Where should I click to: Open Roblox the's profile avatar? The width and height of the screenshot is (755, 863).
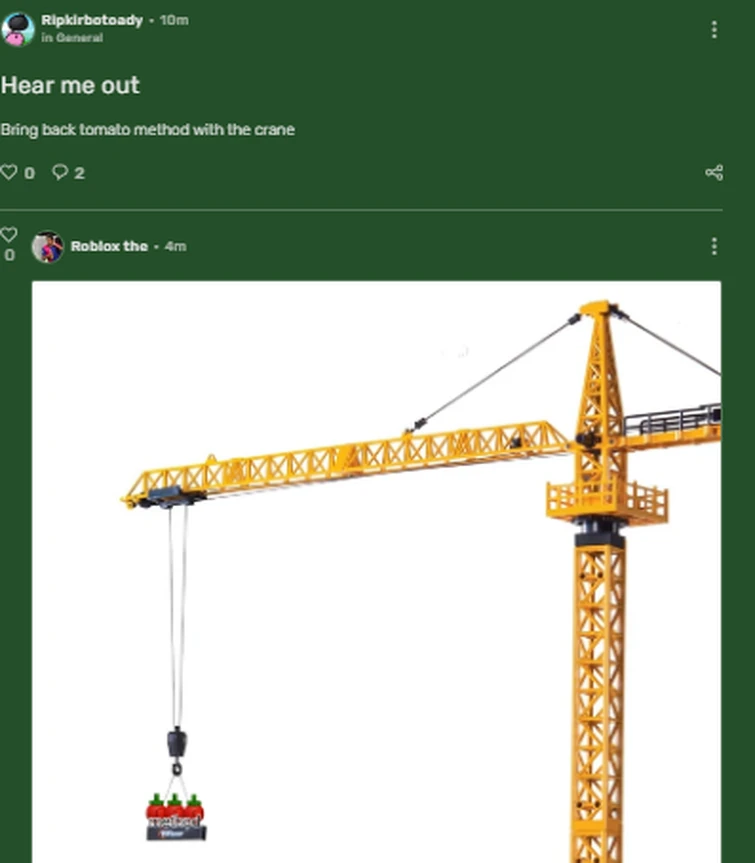(47, 247)
